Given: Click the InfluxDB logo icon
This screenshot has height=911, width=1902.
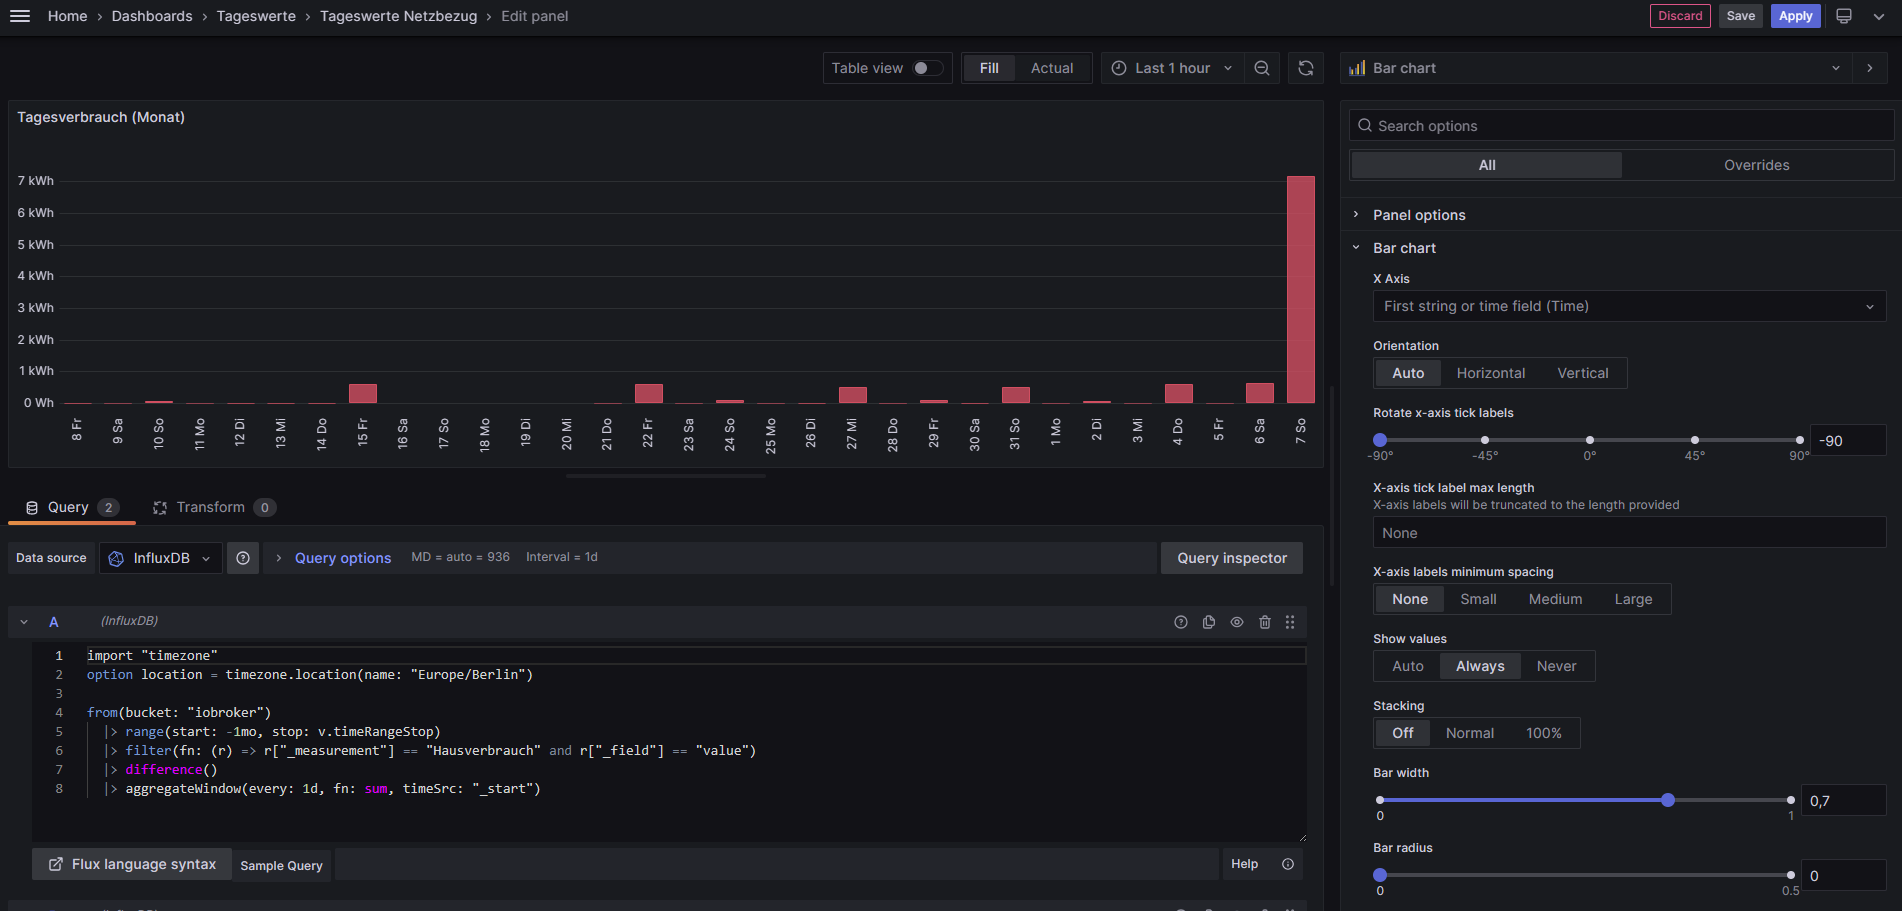Looking at the screenshot, I should pyautogui.click(x=116, y=558).
